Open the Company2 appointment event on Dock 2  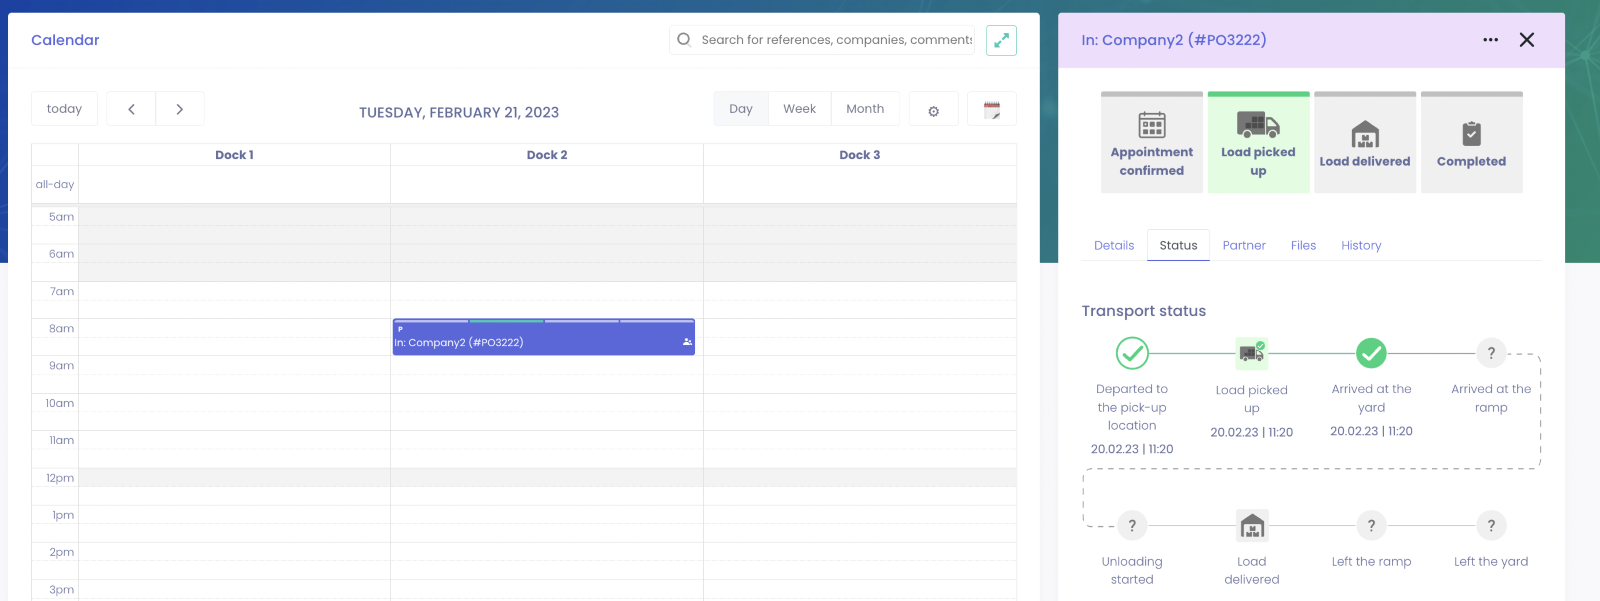tap(543, 341)
